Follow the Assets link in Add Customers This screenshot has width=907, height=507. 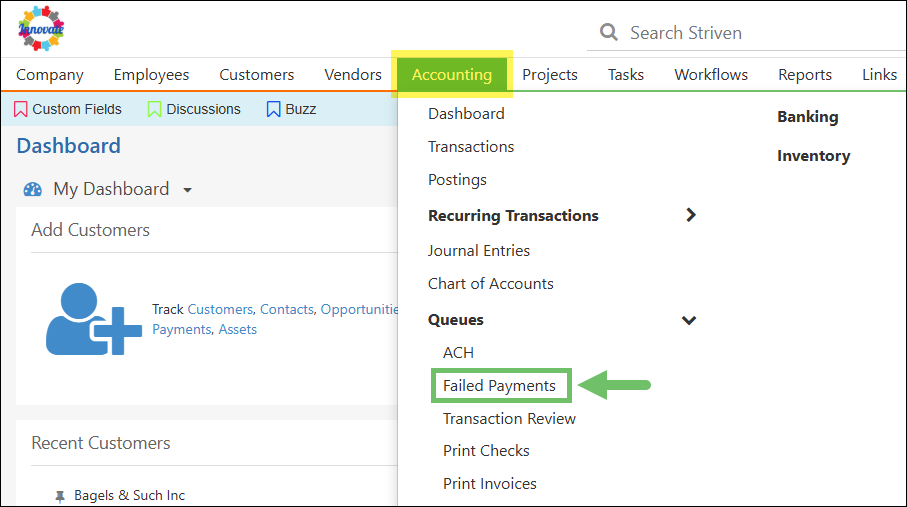click(x=237, y=329)
